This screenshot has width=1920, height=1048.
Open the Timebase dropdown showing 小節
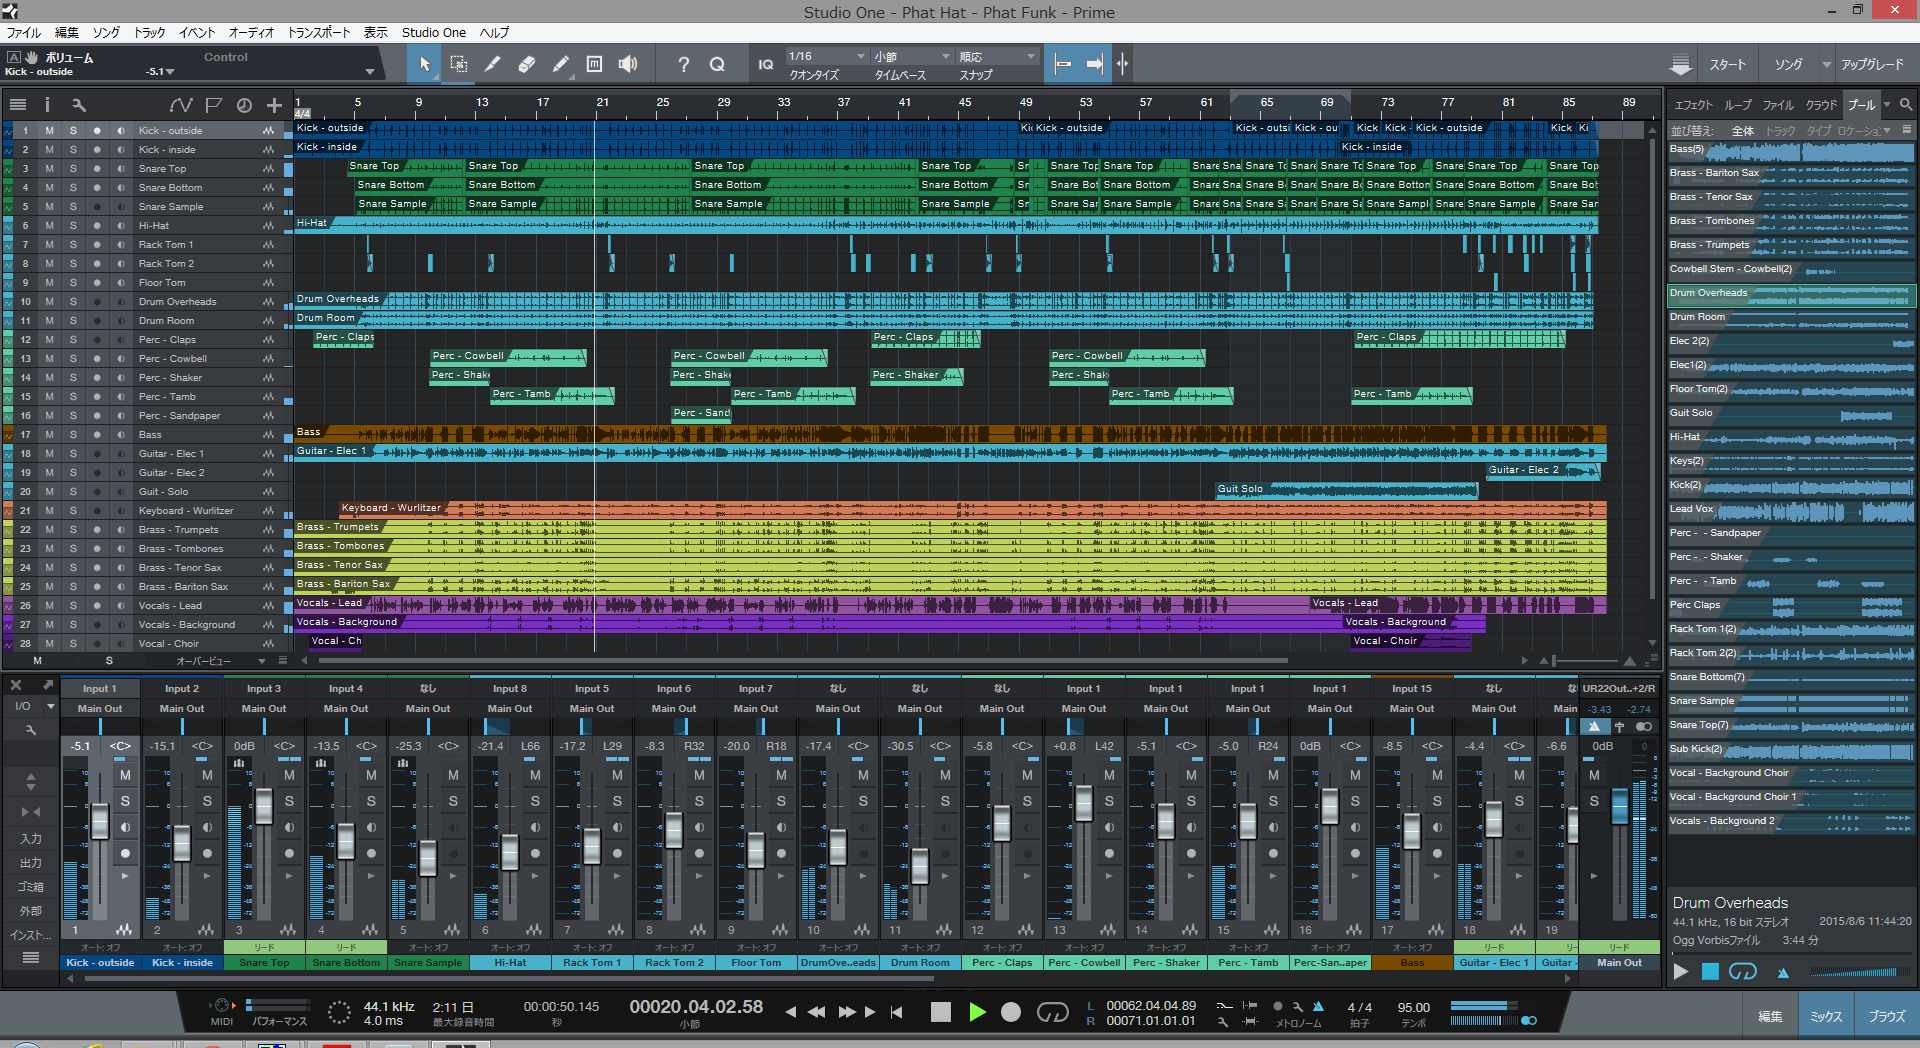(911, 56)
